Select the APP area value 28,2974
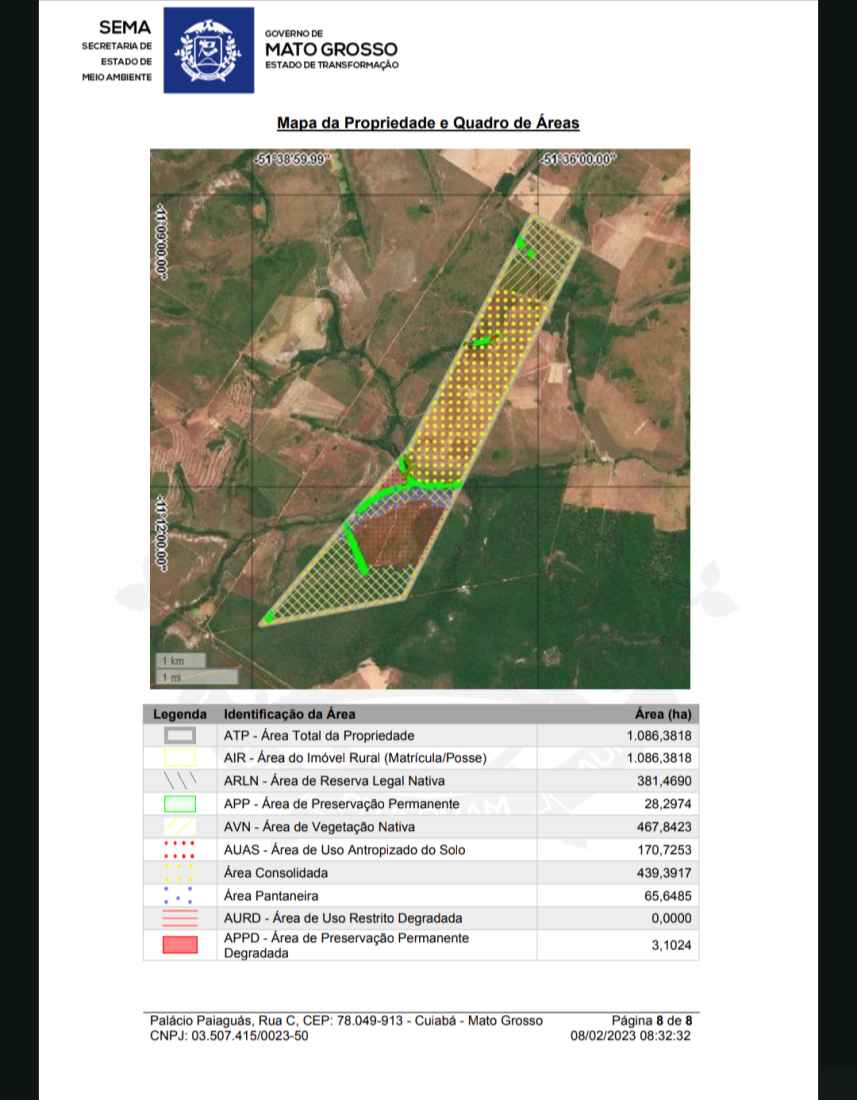Viewport: 857px width, 1100px height. pyautogui.click(x=668, y=803)
